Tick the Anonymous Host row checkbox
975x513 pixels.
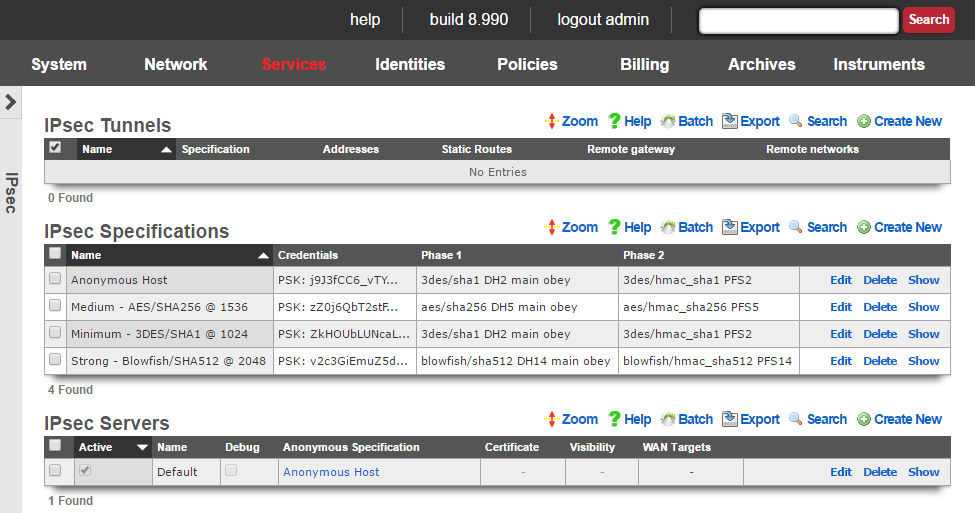click(55, 280)
